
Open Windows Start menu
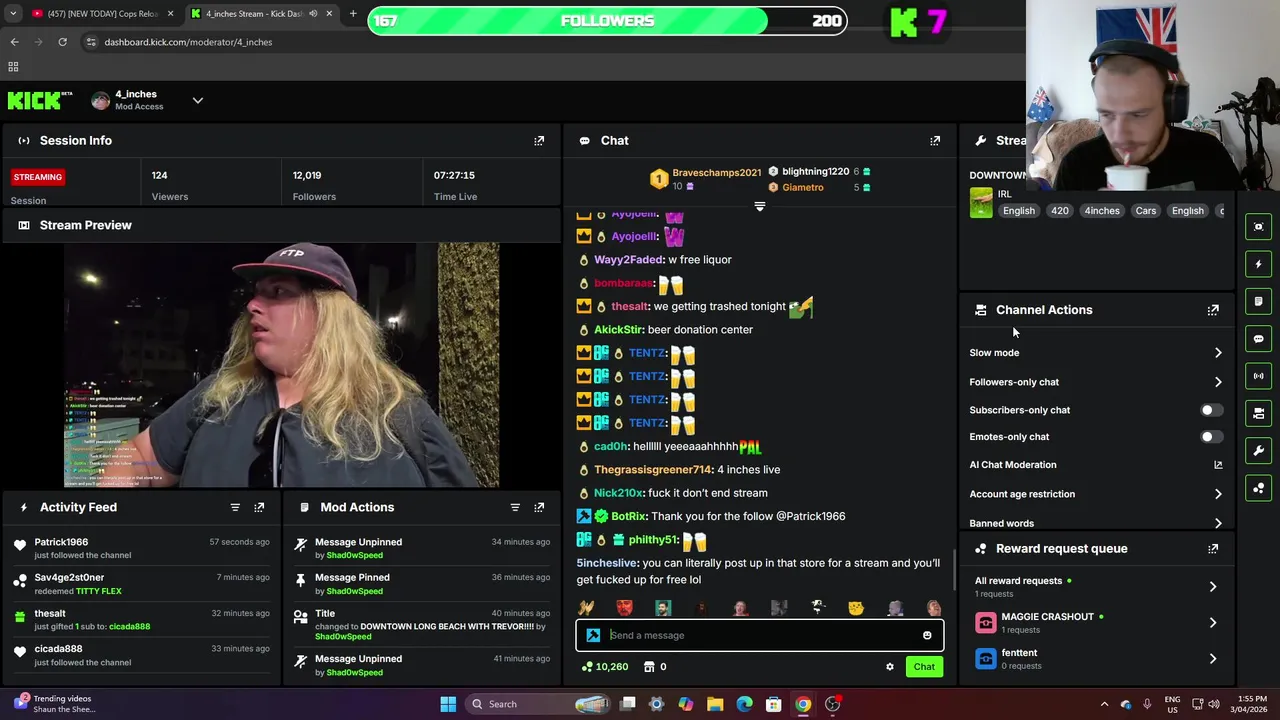[448, 704]
